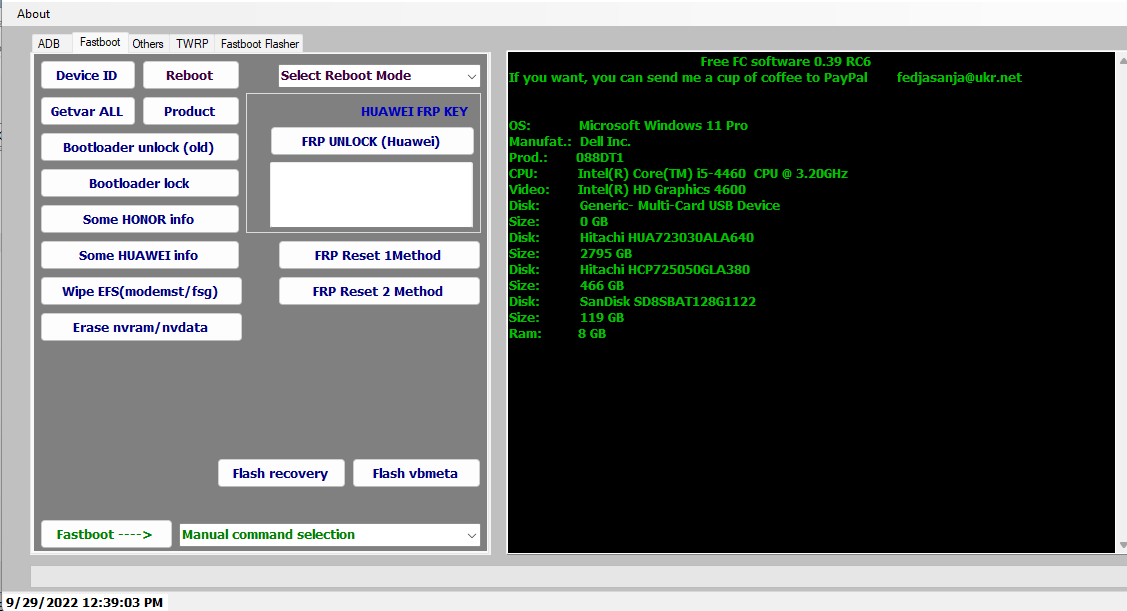The width and height of the screenshot is (1127, 611).
Task: Click Erase nvram/nvdata
Action: tap(141, 327)
